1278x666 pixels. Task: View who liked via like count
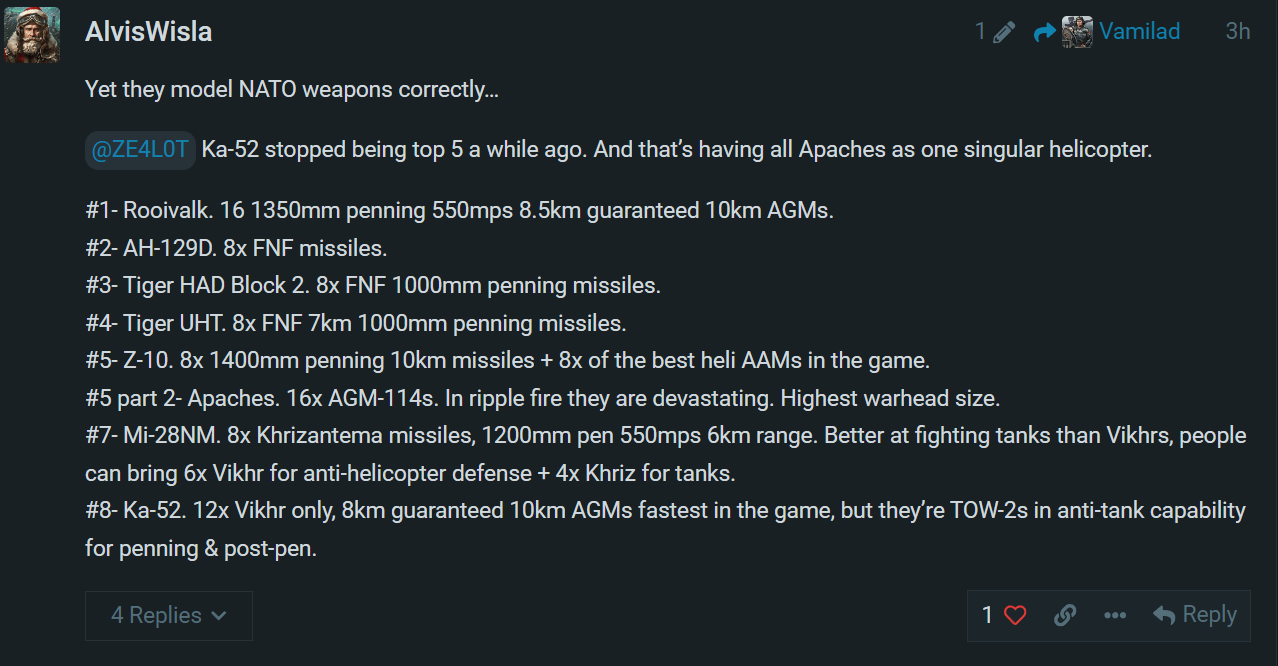click(987, 615)
